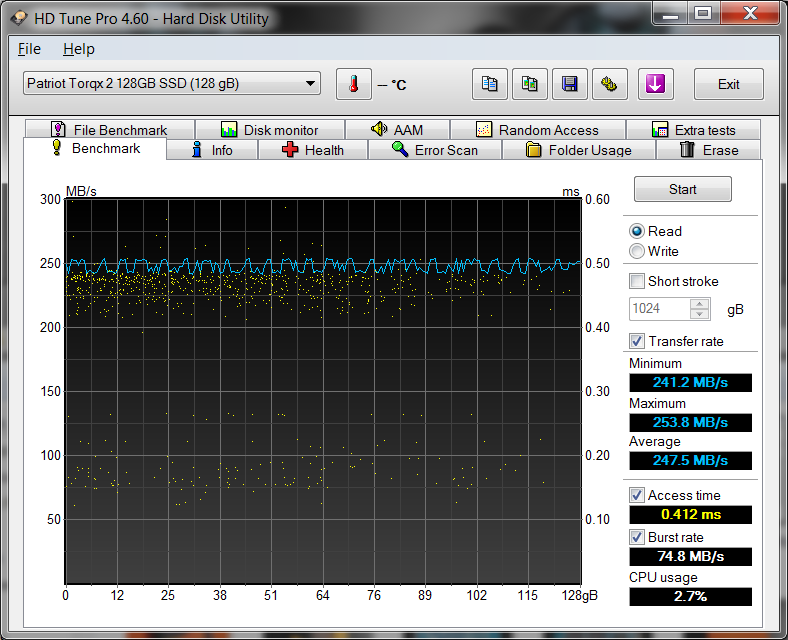This screenshot has width=788, height=640.
Task: Click the Exit button
Action: click(x=728, y=84)
